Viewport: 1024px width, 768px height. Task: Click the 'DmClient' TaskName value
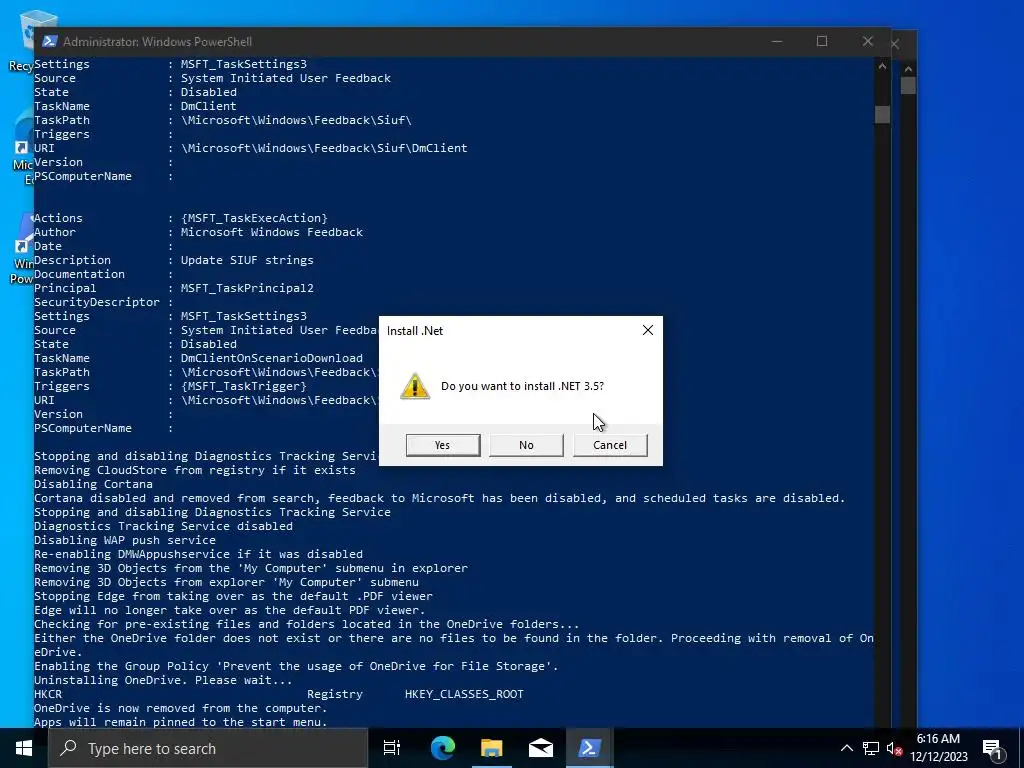[209, 106]
